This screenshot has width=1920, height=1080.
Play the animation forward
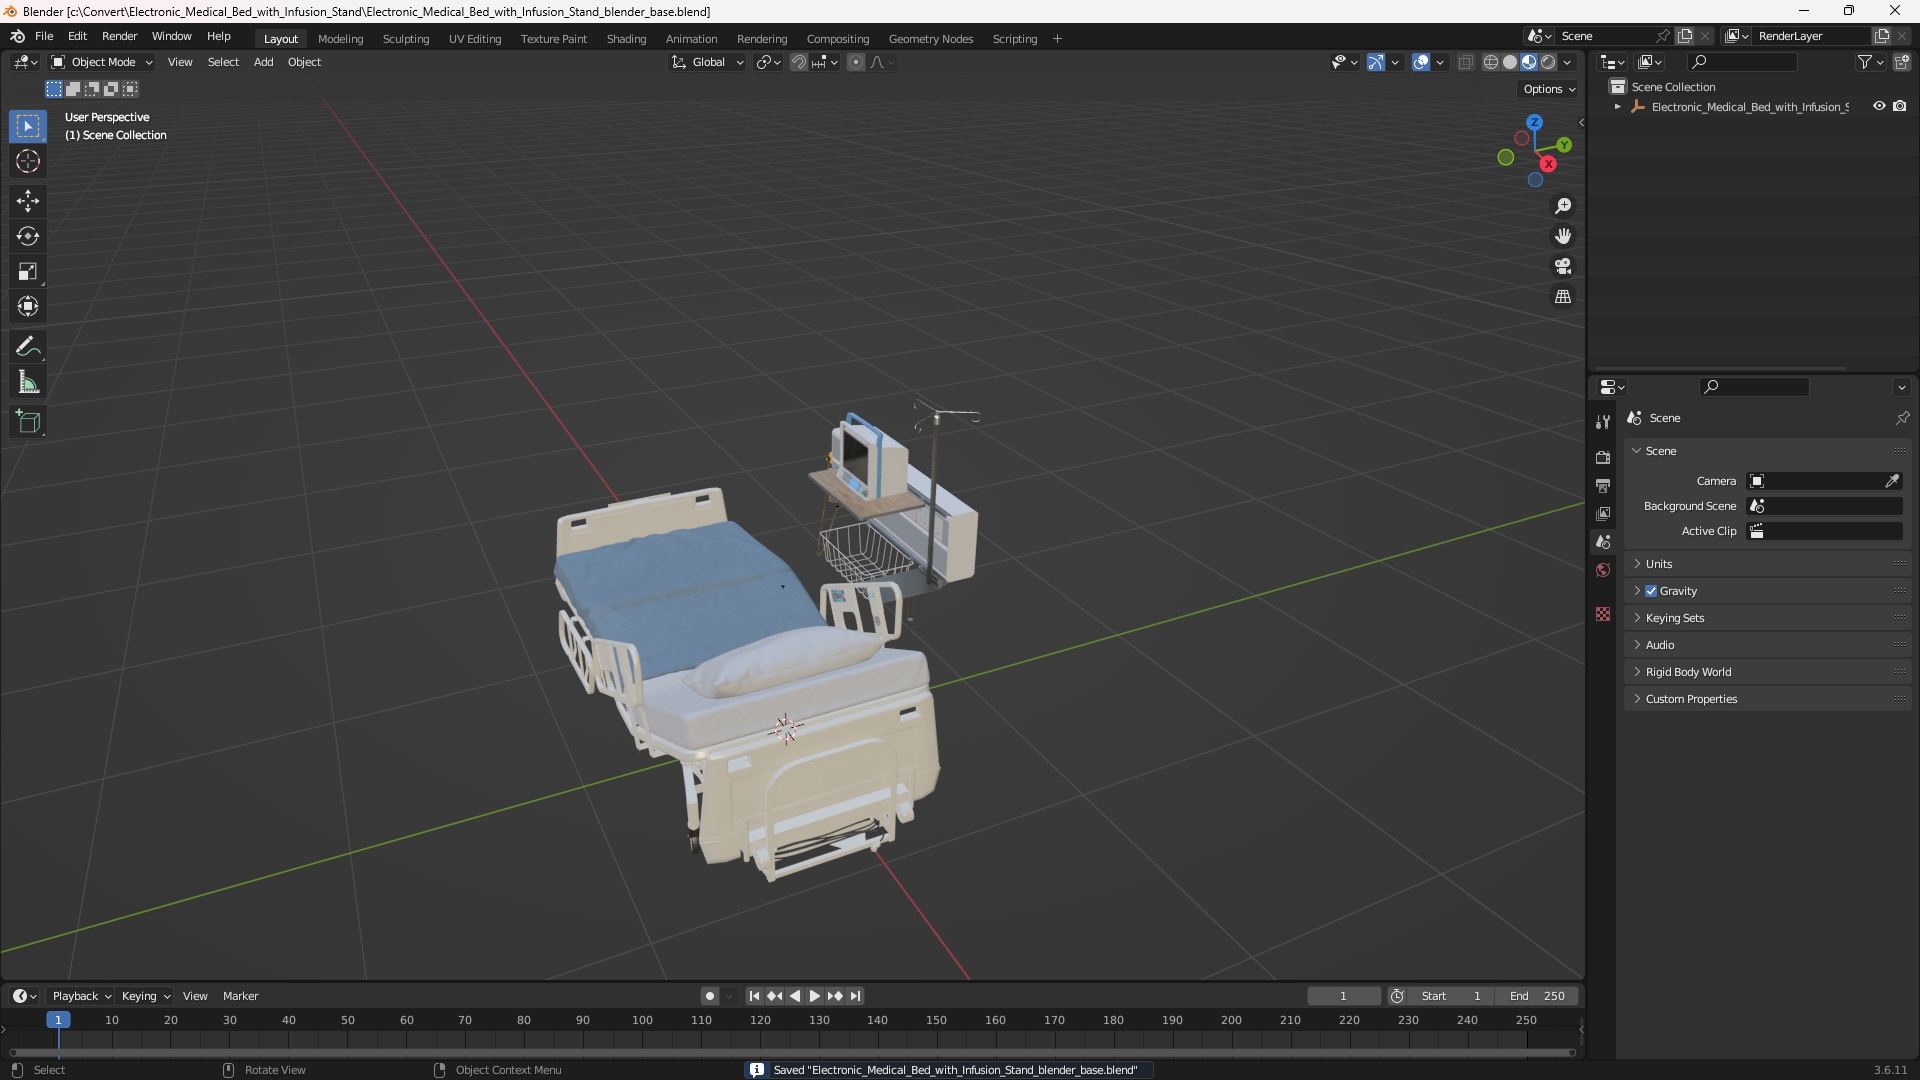point(814,996)
